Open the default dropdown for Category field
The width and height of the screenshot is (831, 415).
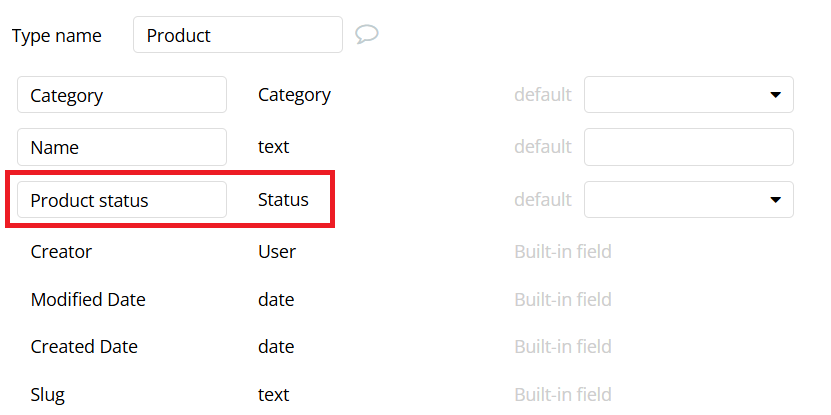coord(689,95)
